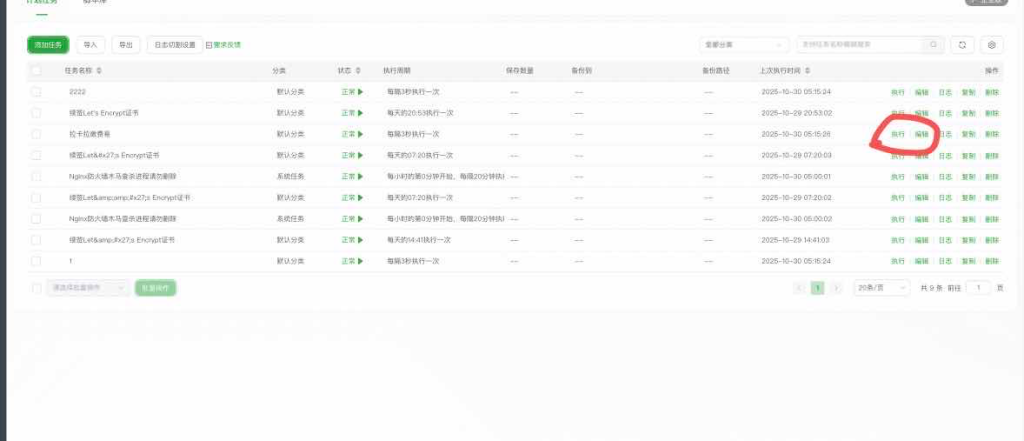Click the 批量操作 button
The image size is (1024, 441).
tap(155, 288)
